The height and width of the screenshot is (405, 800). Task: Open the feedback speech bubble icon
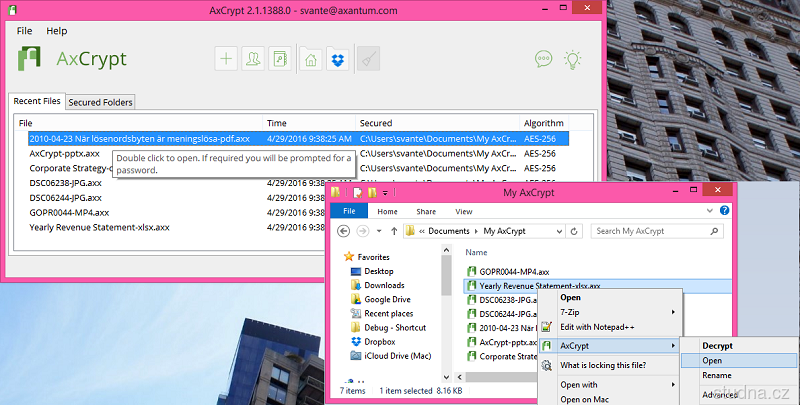[544, 59]
